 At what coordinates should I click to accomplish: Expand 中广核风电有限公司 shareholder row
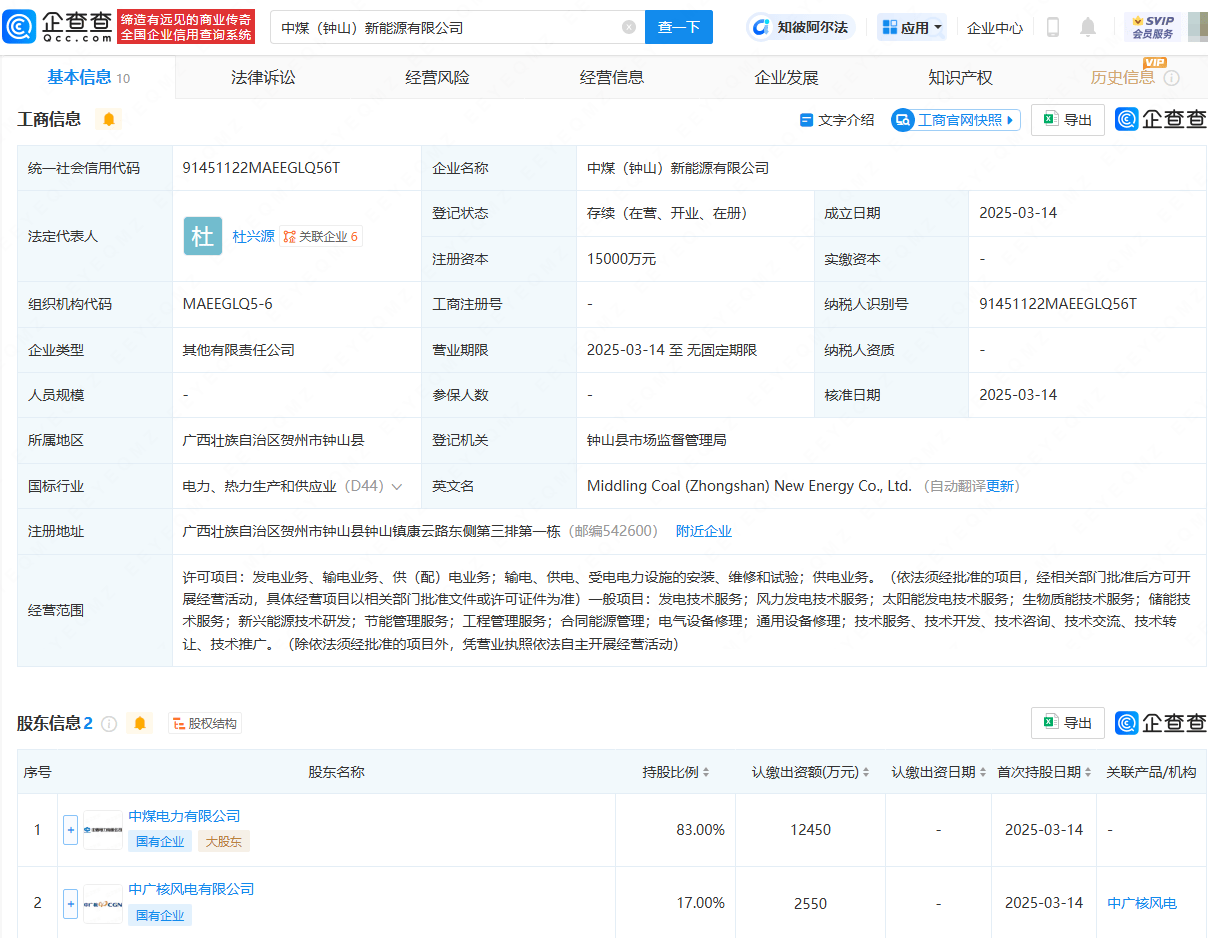[x=70, y=903]
